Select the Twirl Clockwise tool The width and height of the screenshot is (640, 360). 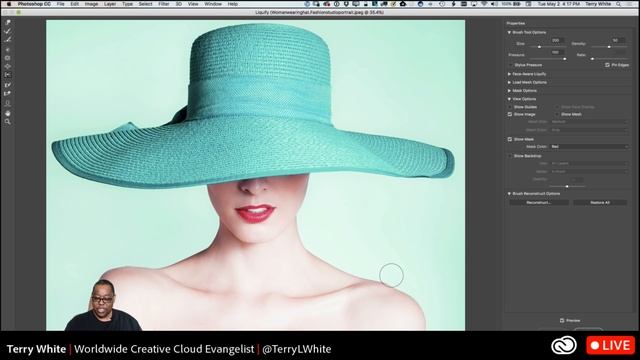point(8,49)
